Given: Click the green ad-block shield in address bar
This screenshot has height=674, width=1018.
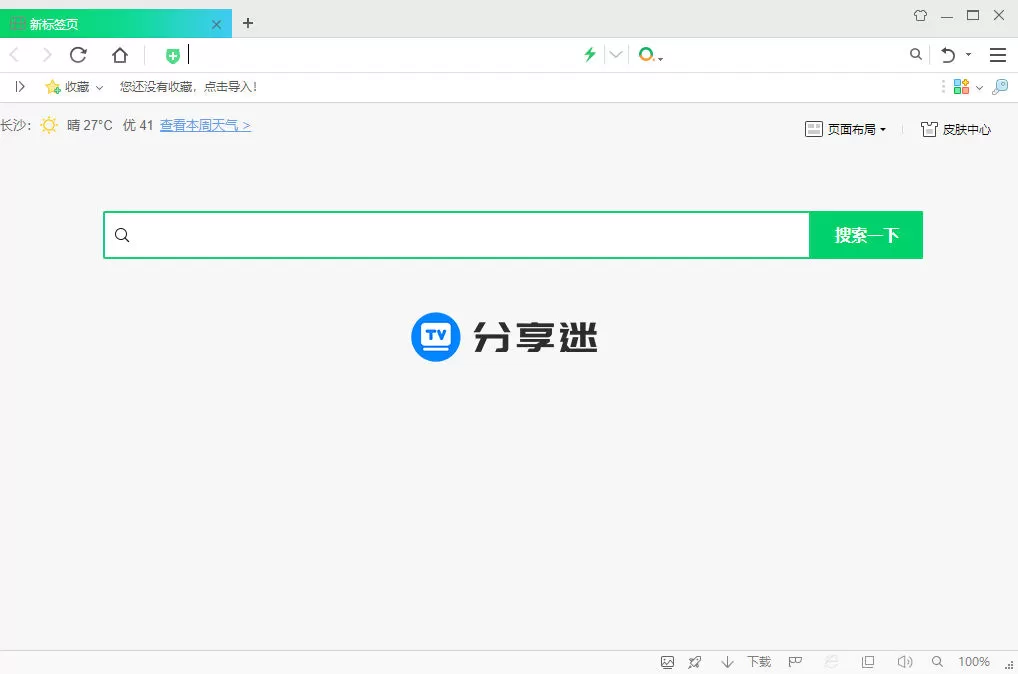Looking at the screenshot, I should point(172,55).
